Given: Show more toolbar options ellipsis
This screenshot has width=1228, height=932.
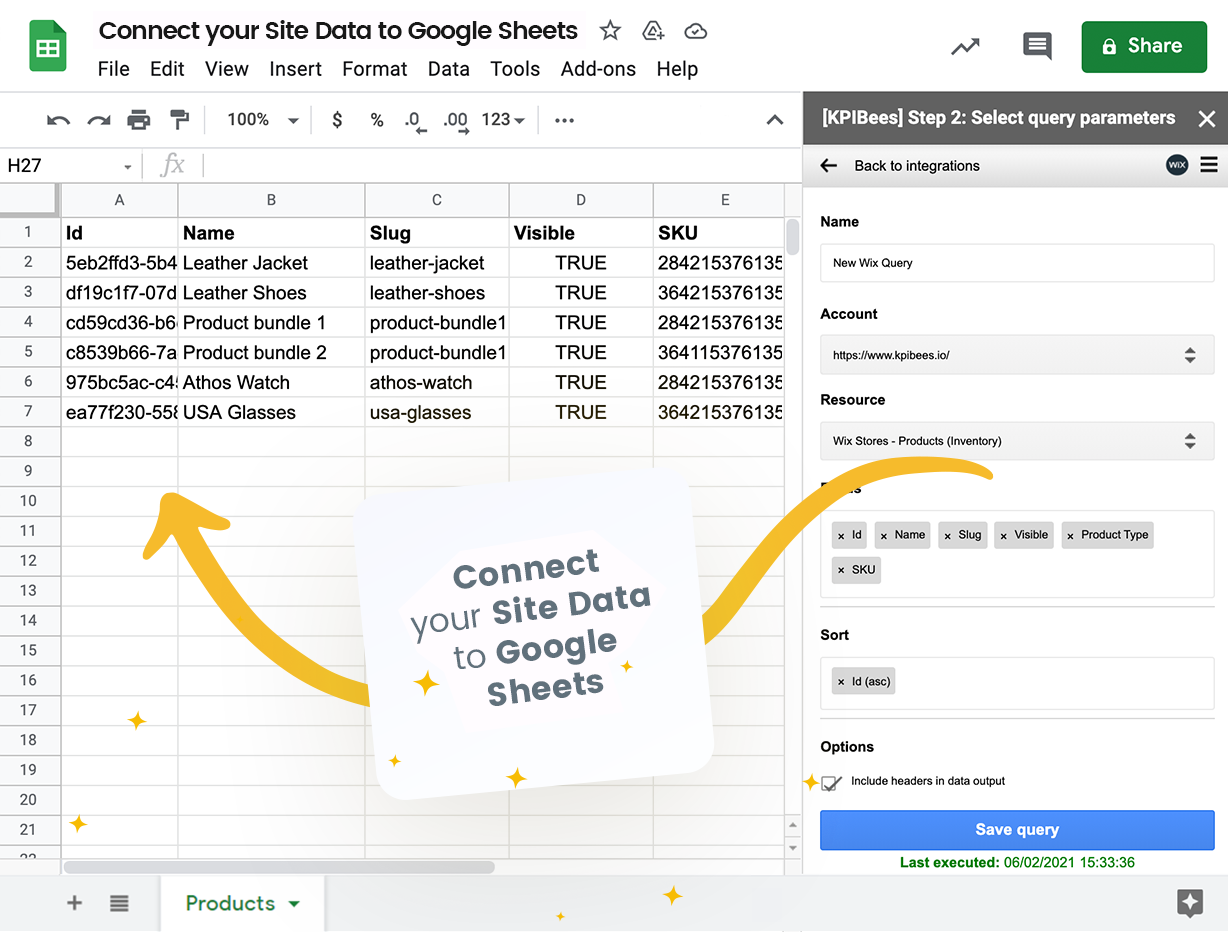Looking at the screenshot, I should point(564,120).
